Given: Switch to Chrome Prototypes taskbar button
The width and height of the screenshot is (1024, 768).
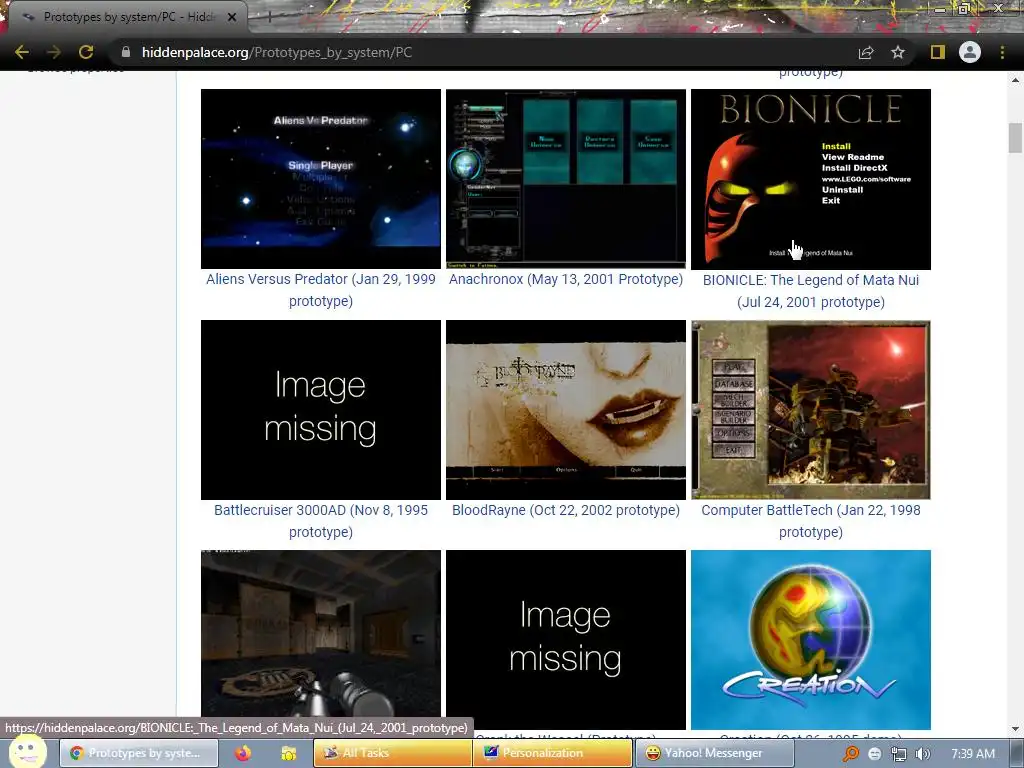Looking at the screenshot, I should point(139,753).
